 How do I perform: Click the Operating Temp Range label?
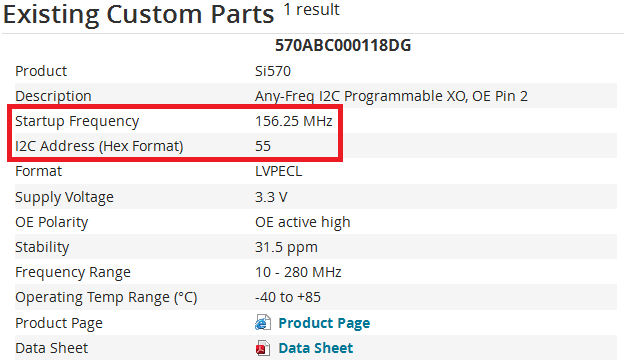pyautogui.click(x=106, y=298)
